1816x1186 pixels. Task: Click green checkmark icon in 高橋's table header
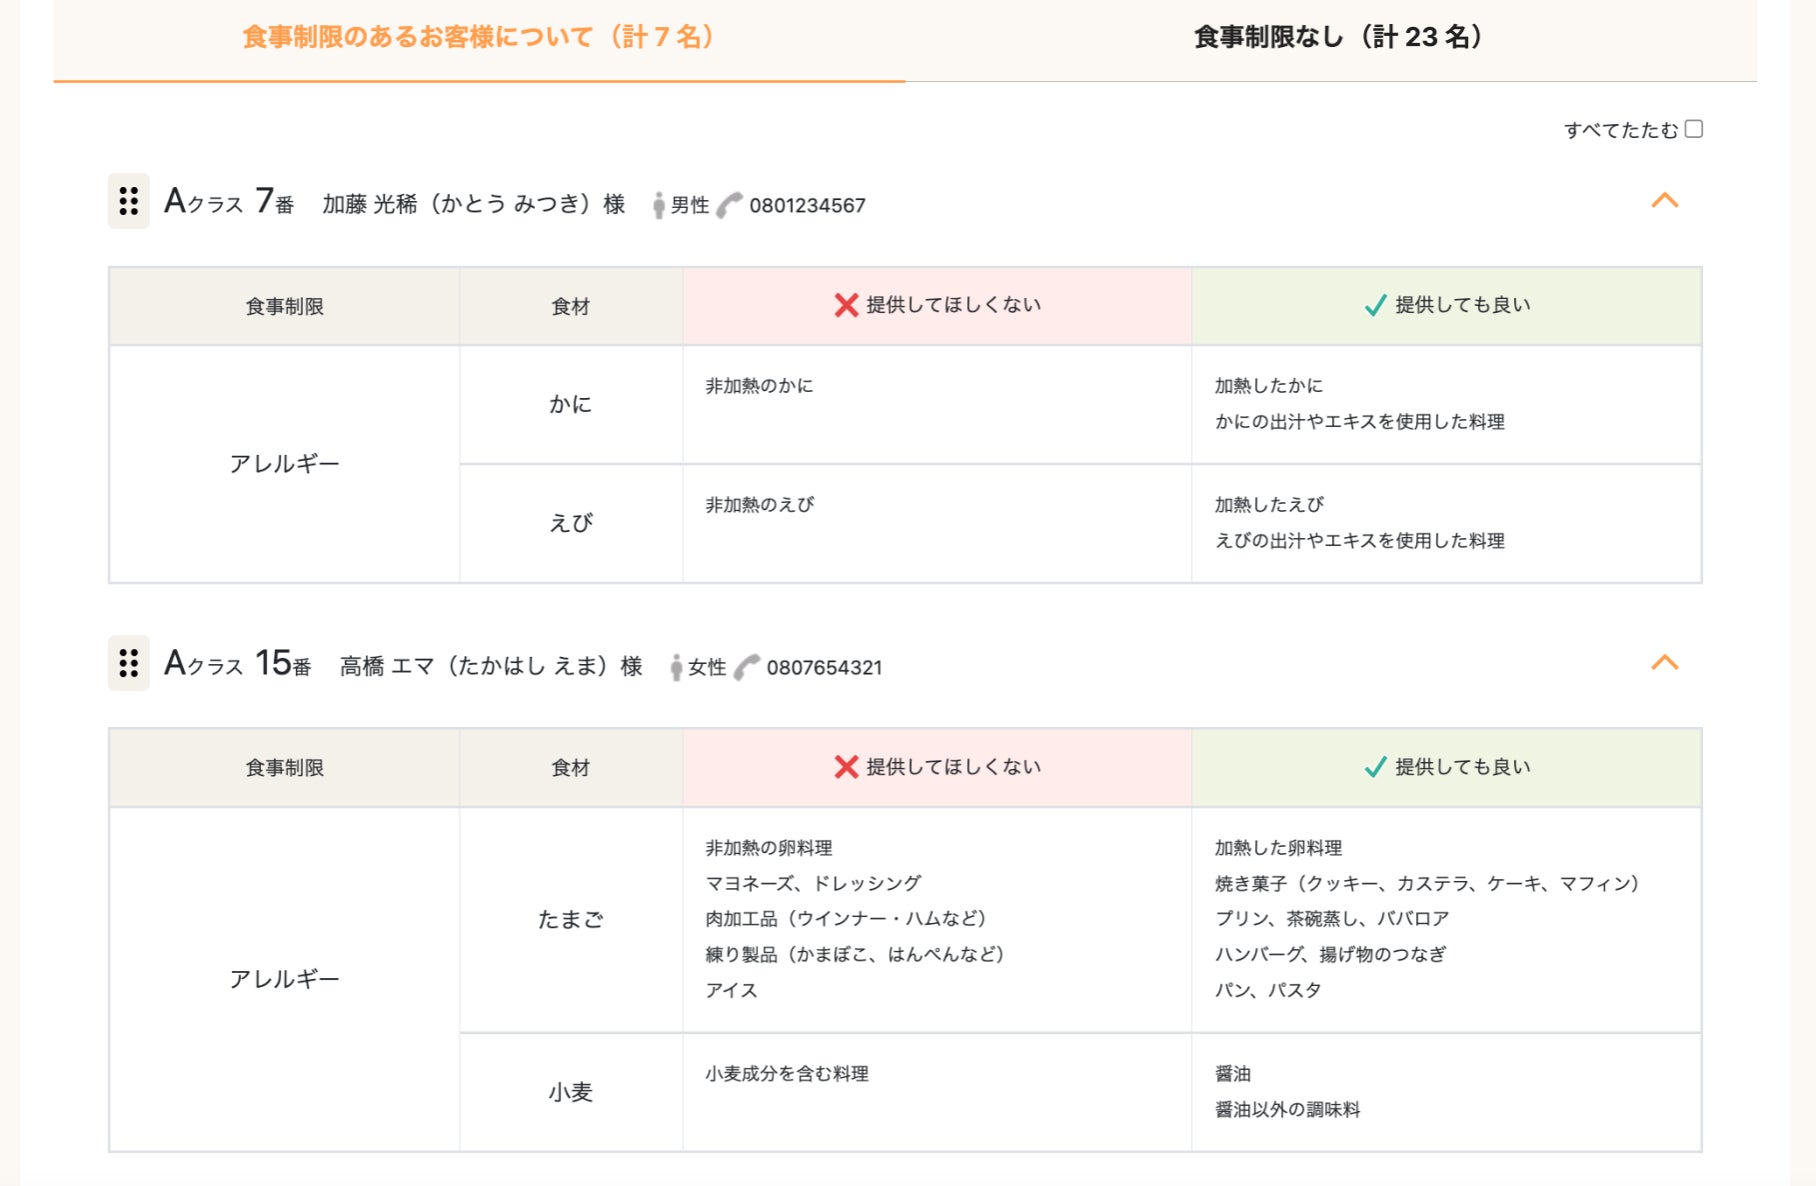pyautogui.click(x=1376, y=767)
